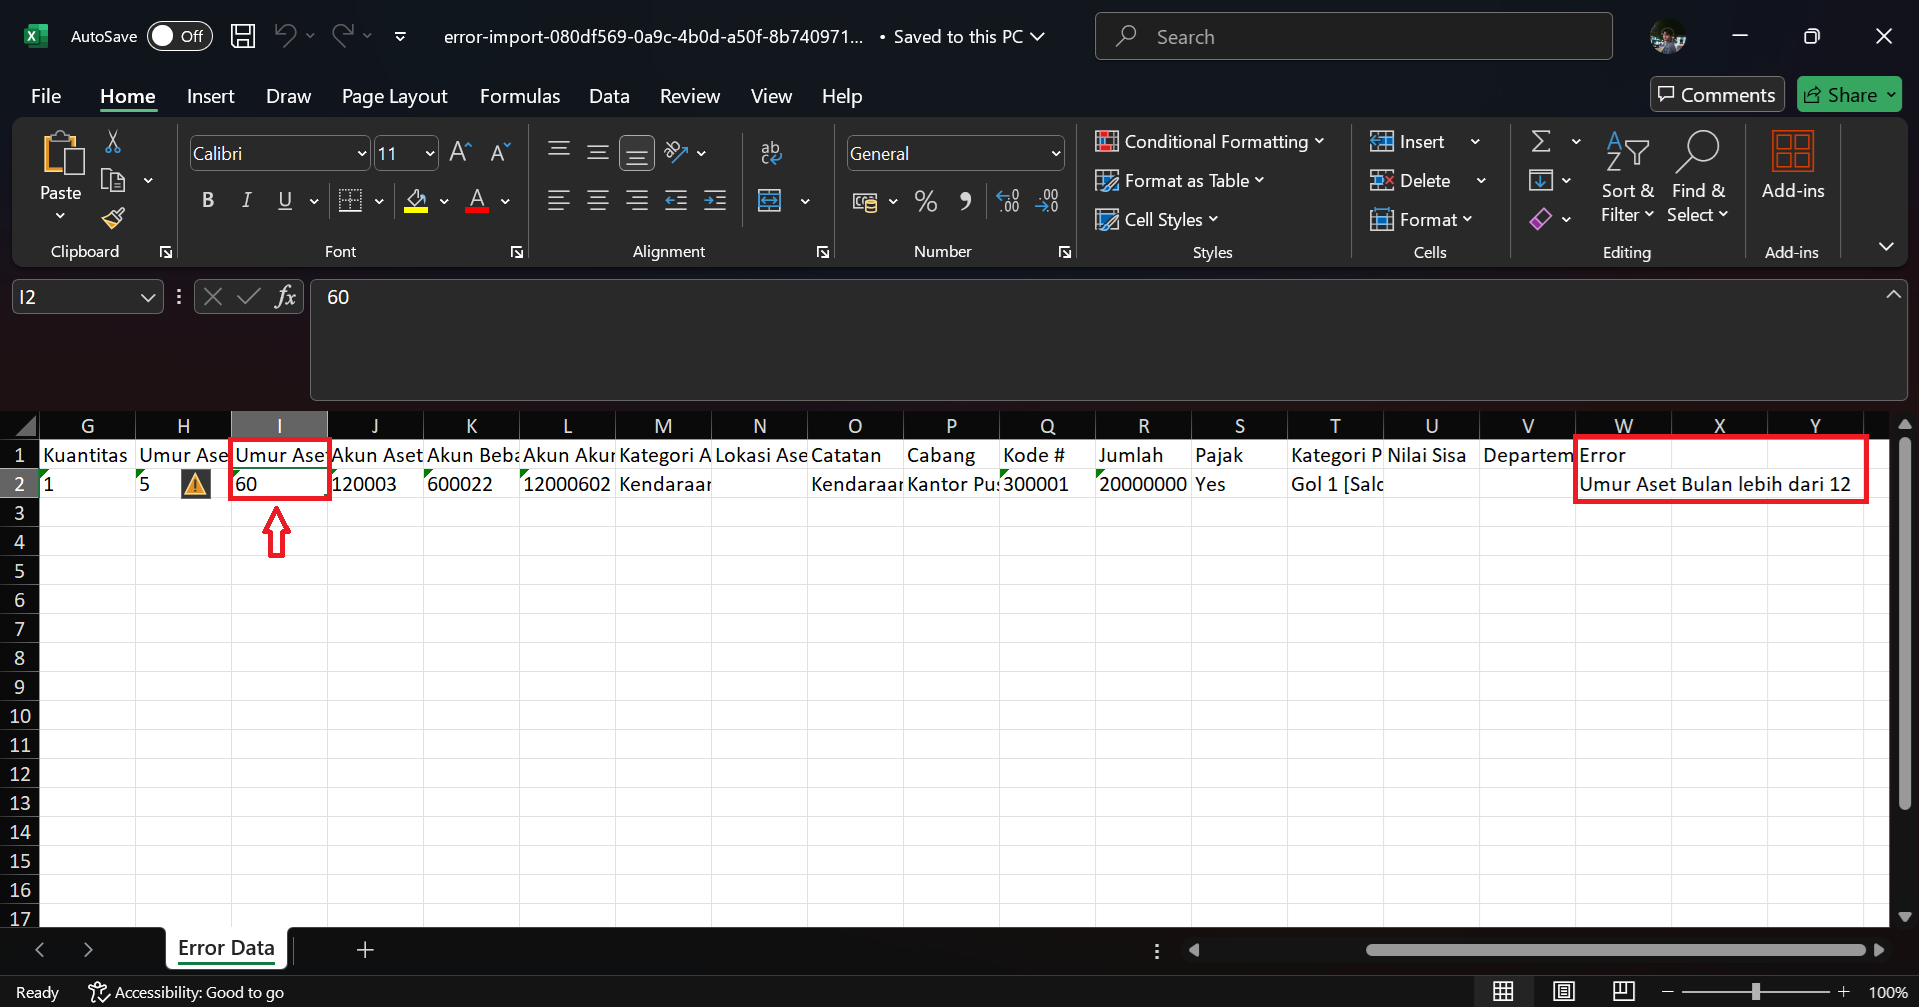Screen dimensions: 1919x1007
Task: Click the Wrap Text icon
Action: click(770, 153)
